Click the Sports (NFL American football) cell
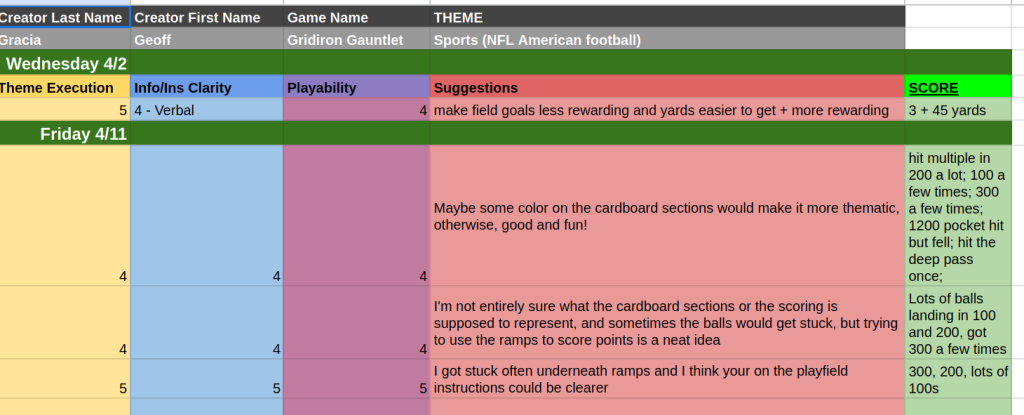 pyautogui.click(x=666, y=40)
